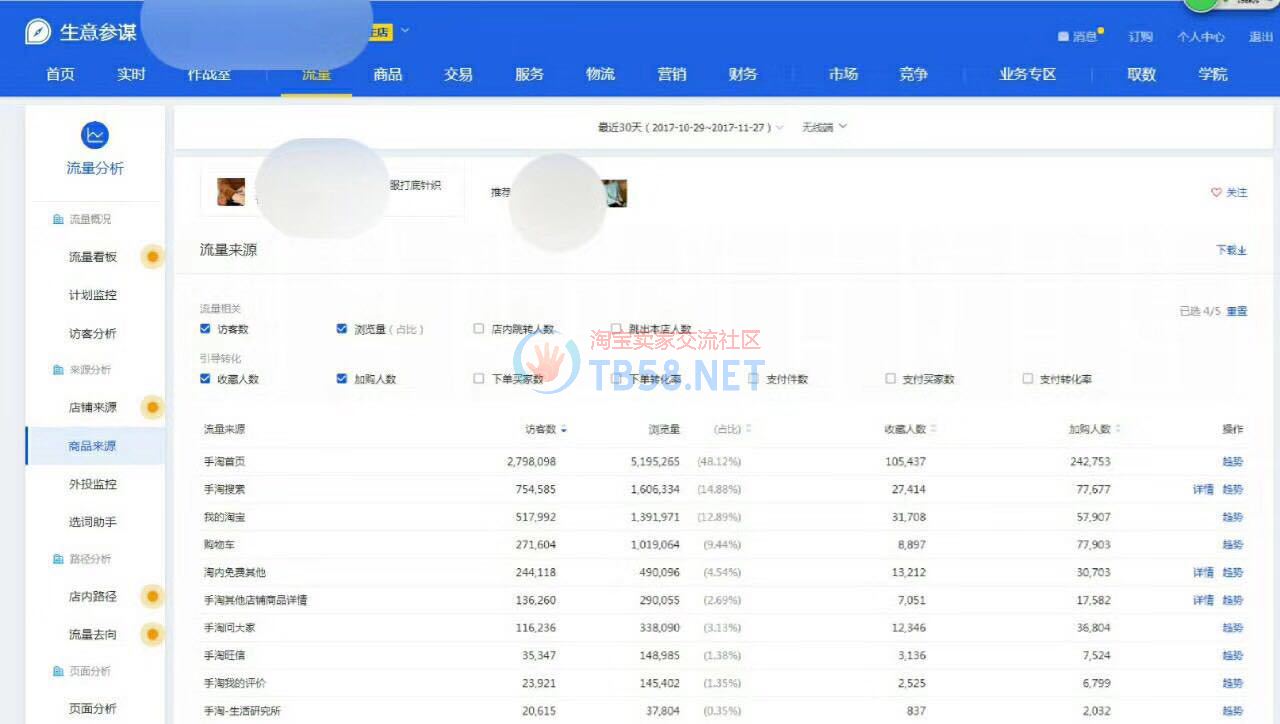Uncheck the 收藏人数 checkbox
Screen dimensions: 1280x724
pos(205,378)
